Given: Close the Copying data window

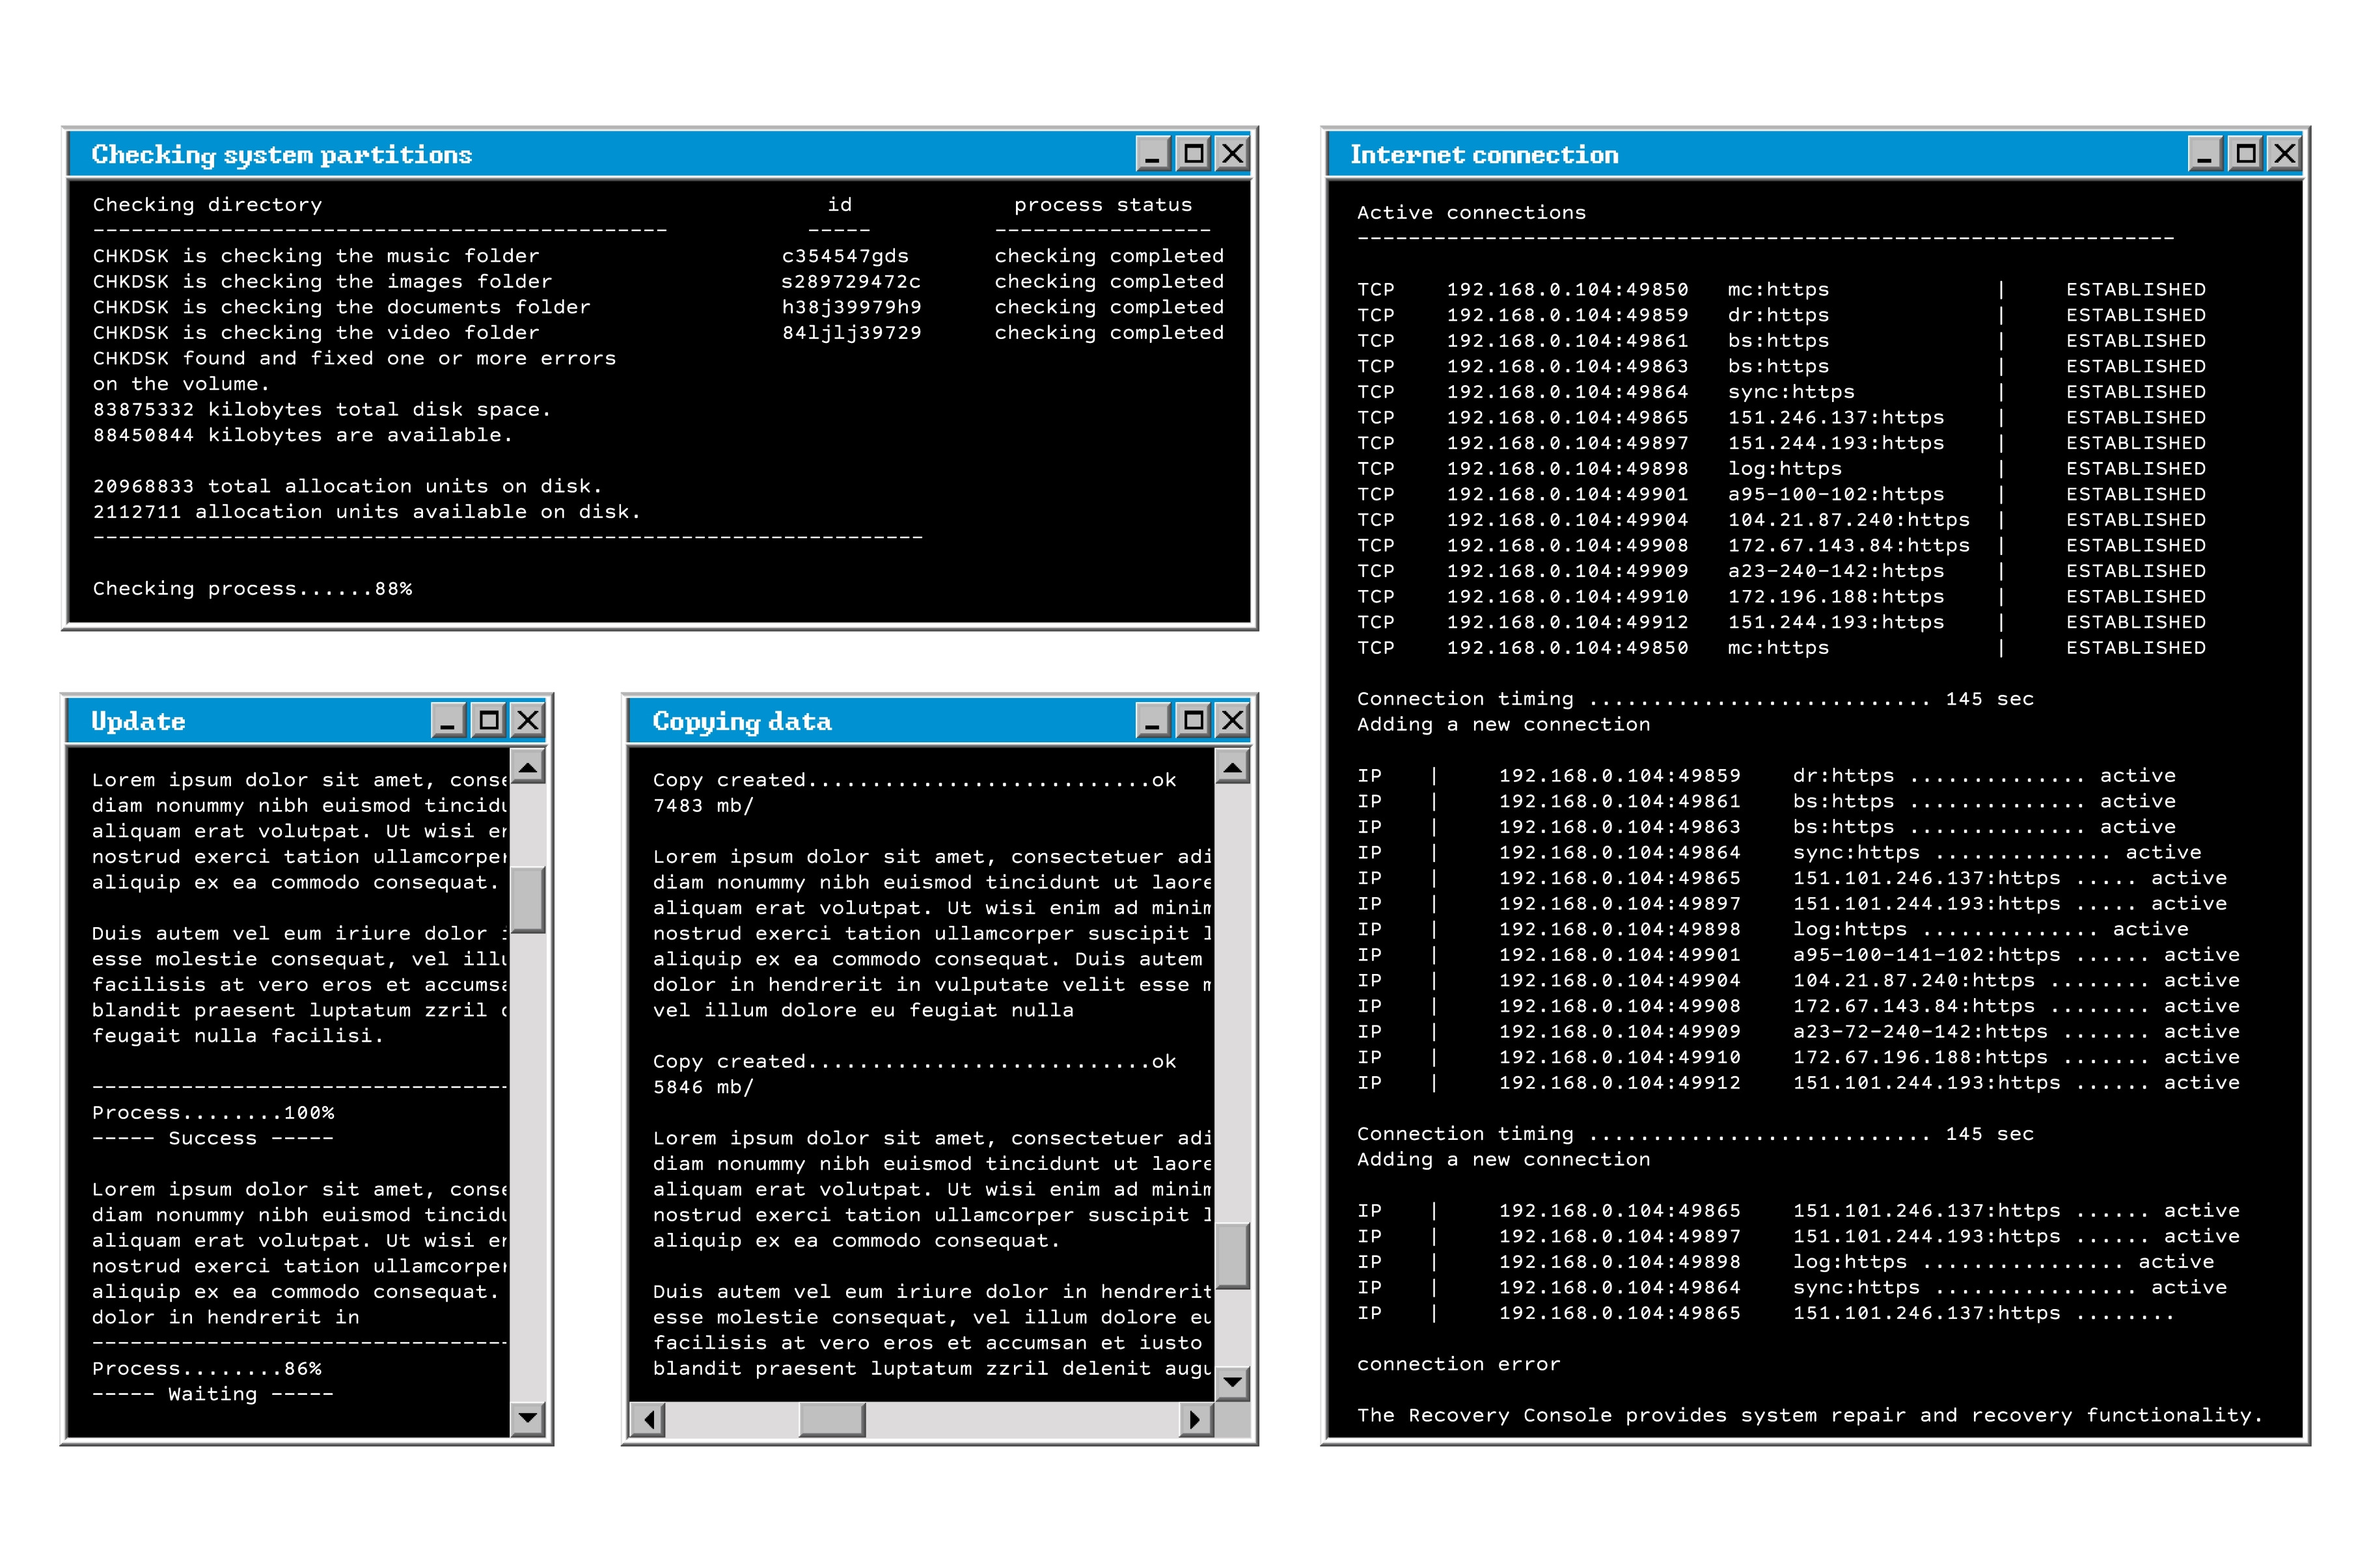Looking at the screenshot, I should click(x=1233, y=721).
